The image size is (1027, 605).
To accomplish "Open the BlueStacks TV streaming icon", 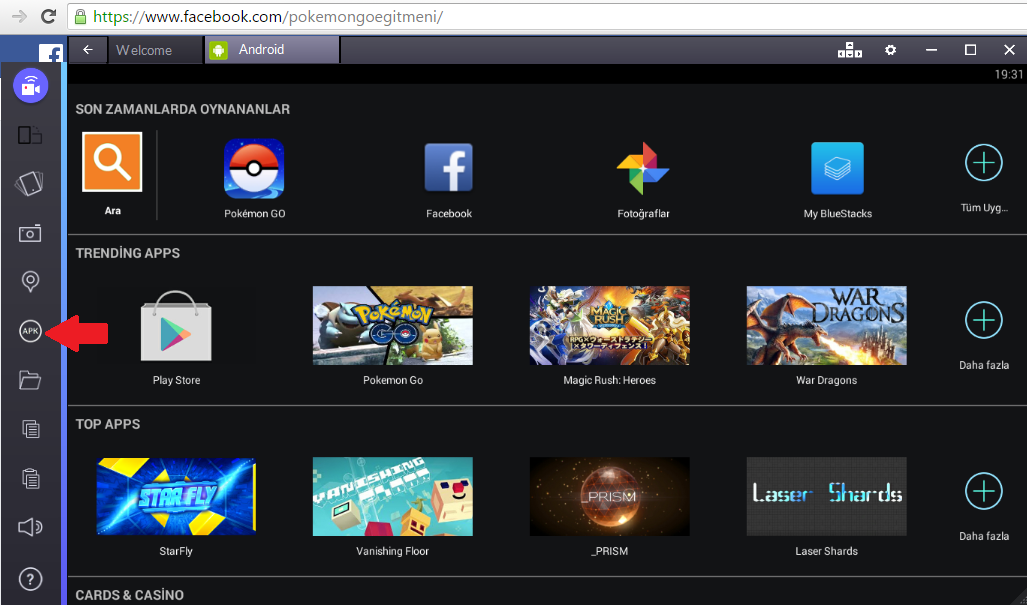I will (x=31, y=86).
